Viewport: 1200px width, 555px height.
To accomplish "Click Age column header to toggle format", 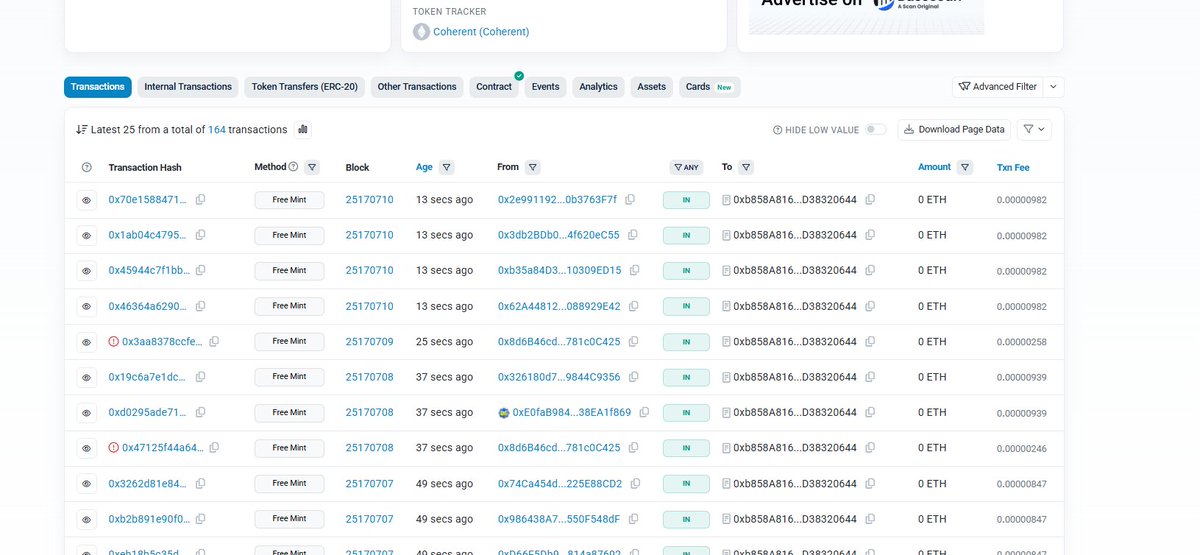I will click(x=424, y=167).
